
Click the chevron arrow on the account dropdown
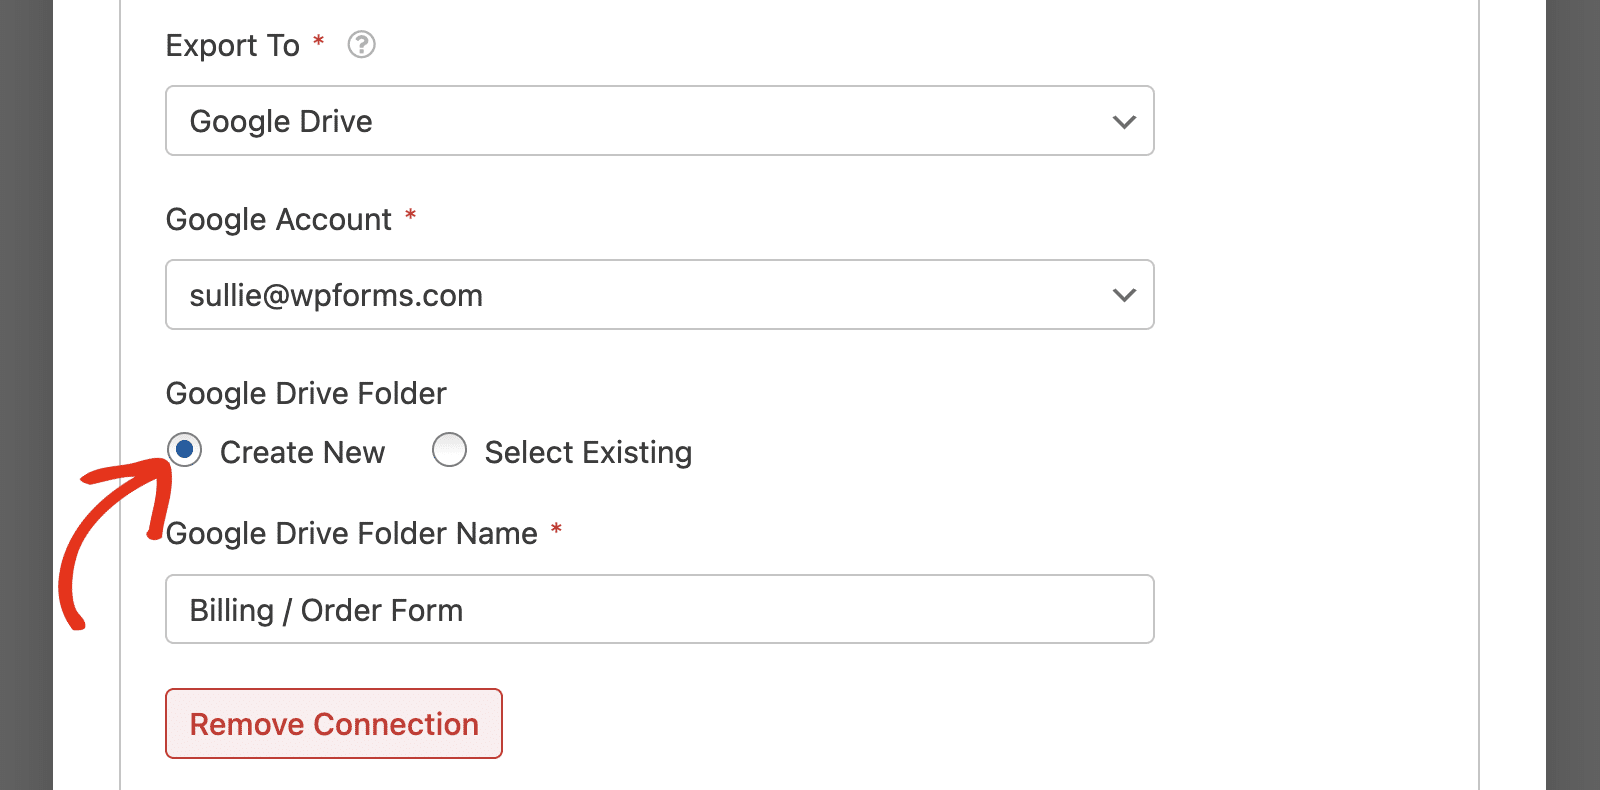[1124, 296]
